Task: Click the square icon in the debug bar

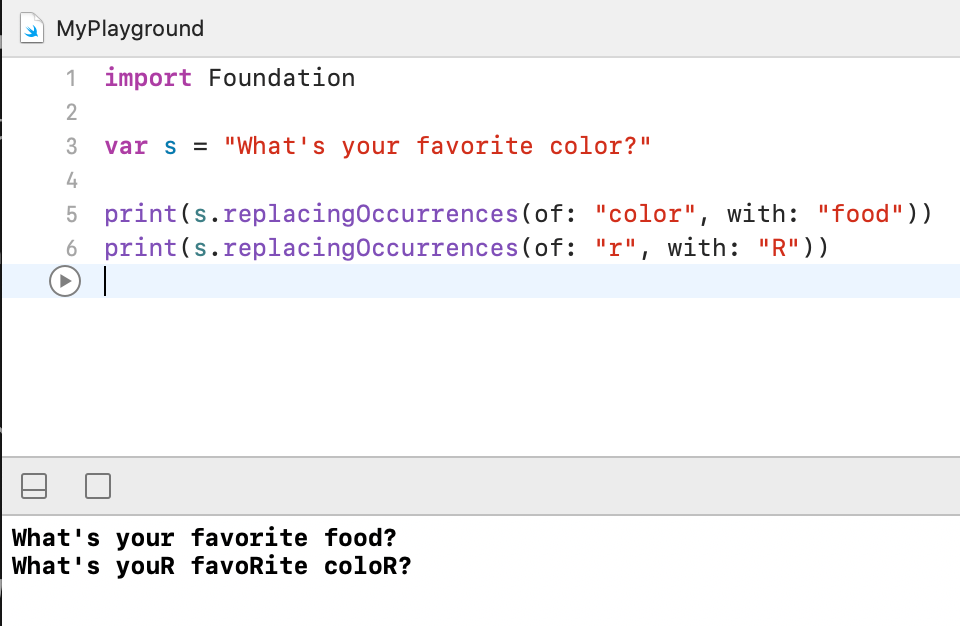Action: point(98,486)
